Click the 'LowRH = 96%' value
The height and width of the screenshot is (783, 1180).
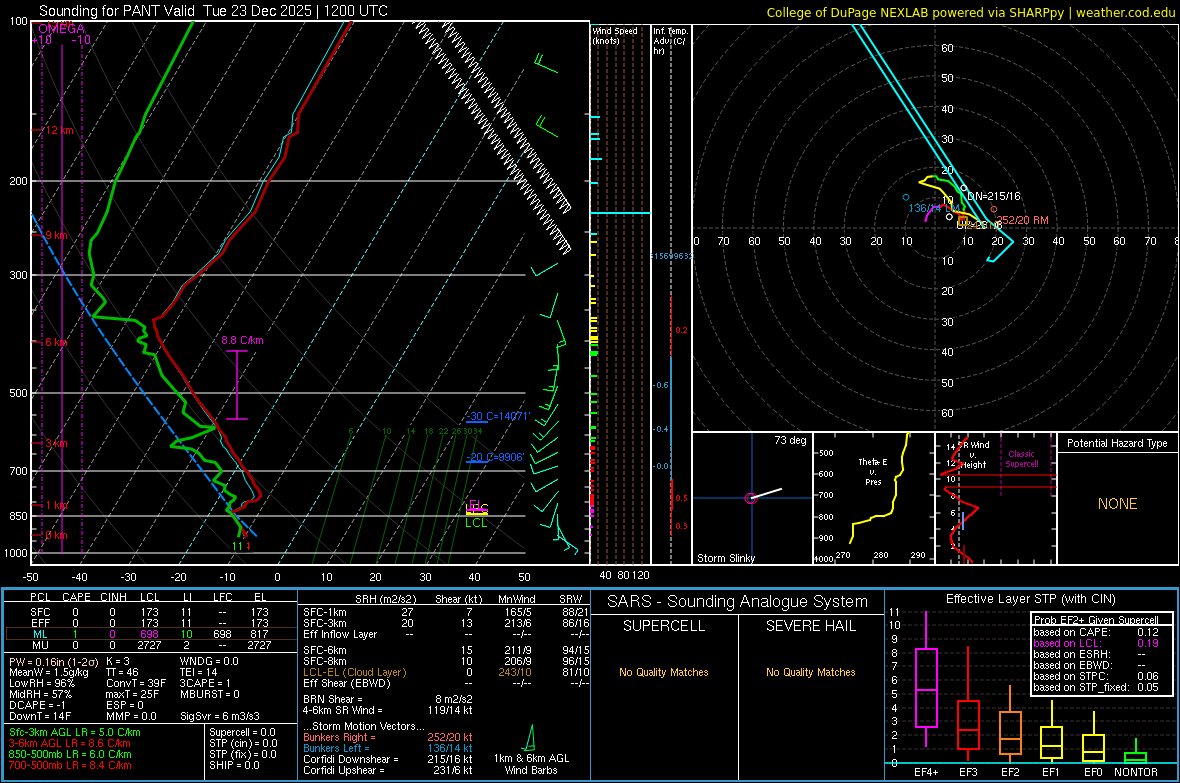(x=42, y=683)
